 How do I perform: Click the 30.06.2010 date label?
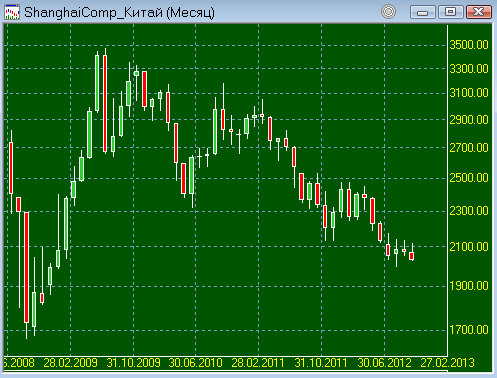click(195, 363)
